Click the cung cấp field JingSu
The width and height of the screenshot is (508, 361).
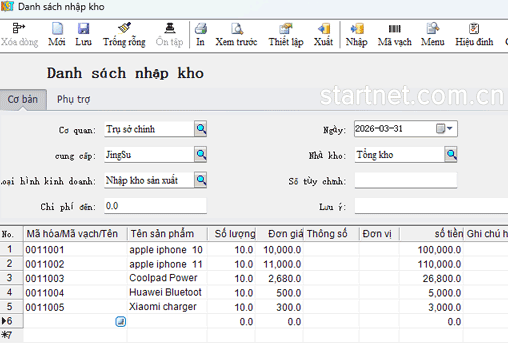(149, 155)
